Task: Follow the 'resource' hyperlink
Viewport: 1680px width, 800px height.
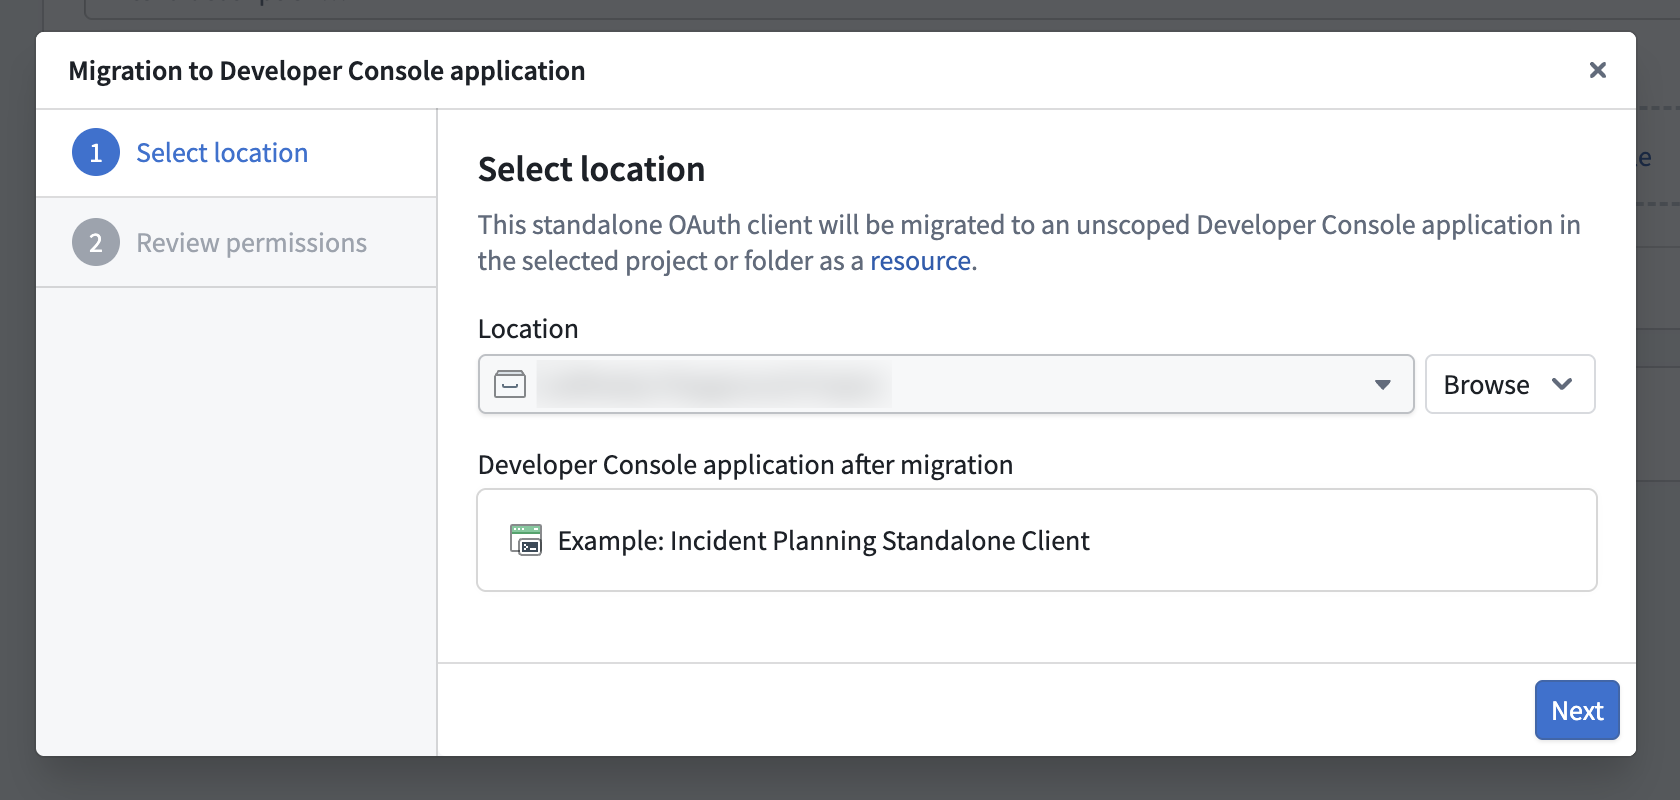Action: [x=920, y=261]
